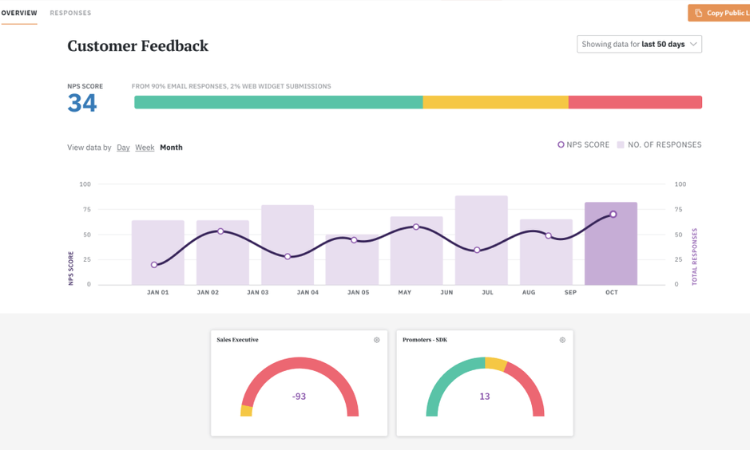Open the Overview tab
Image resolution: width=750 pixels, height=450 pixels.
coord(19,13)
